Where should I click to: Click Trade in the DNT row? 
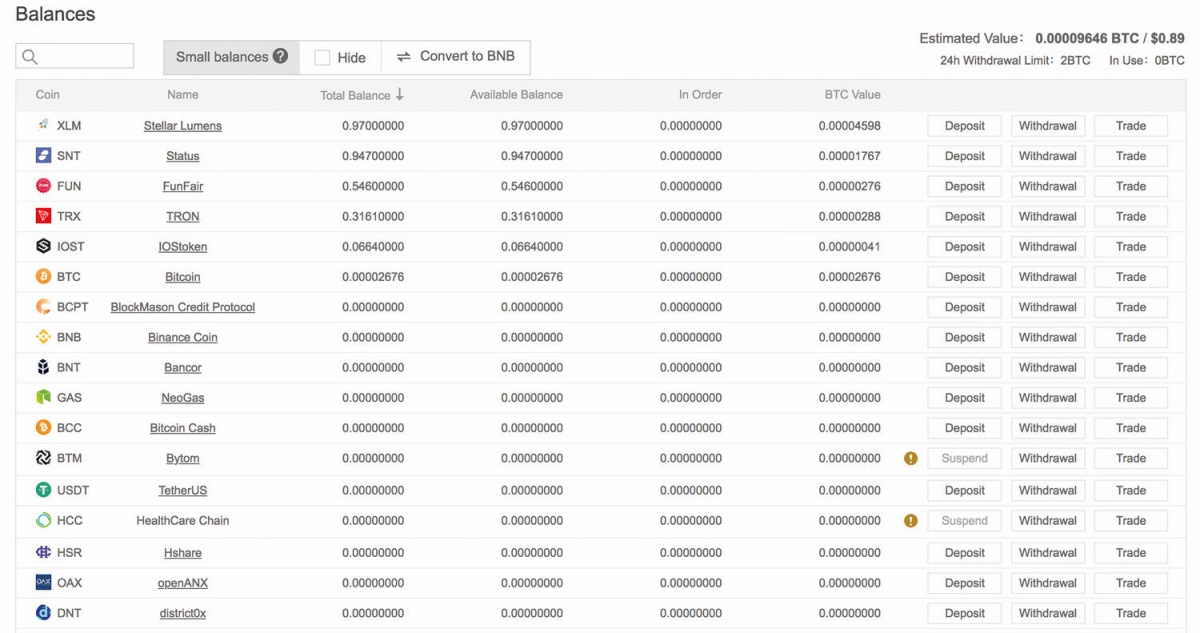click(1131, 613)
